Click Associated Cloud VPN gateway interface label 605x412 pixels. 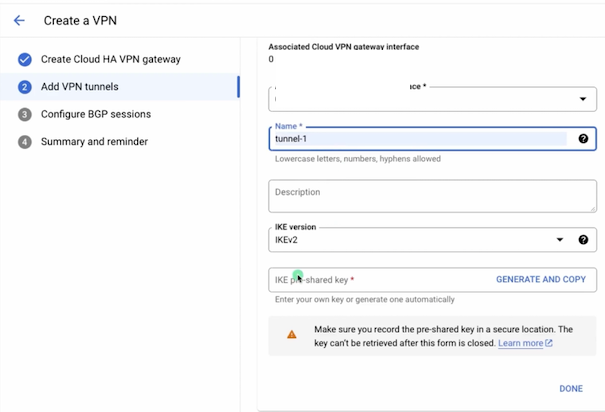[x=344, y=47]
